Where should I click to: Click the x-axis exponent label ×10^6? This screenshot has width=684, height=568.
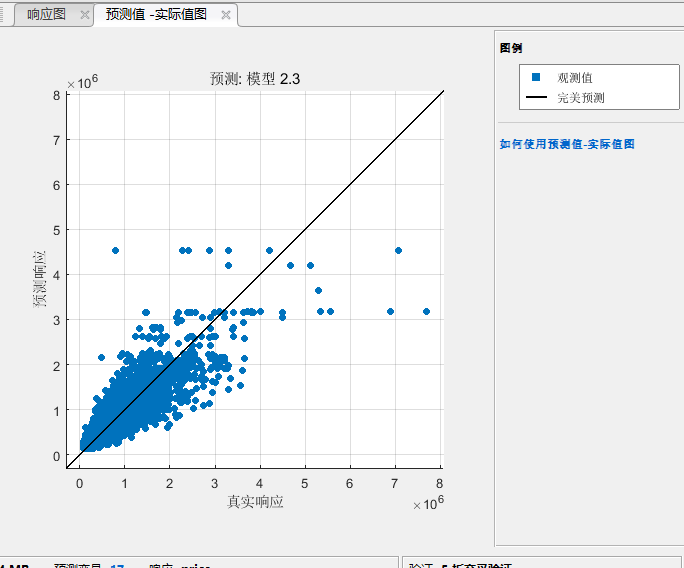coord(427,504)
